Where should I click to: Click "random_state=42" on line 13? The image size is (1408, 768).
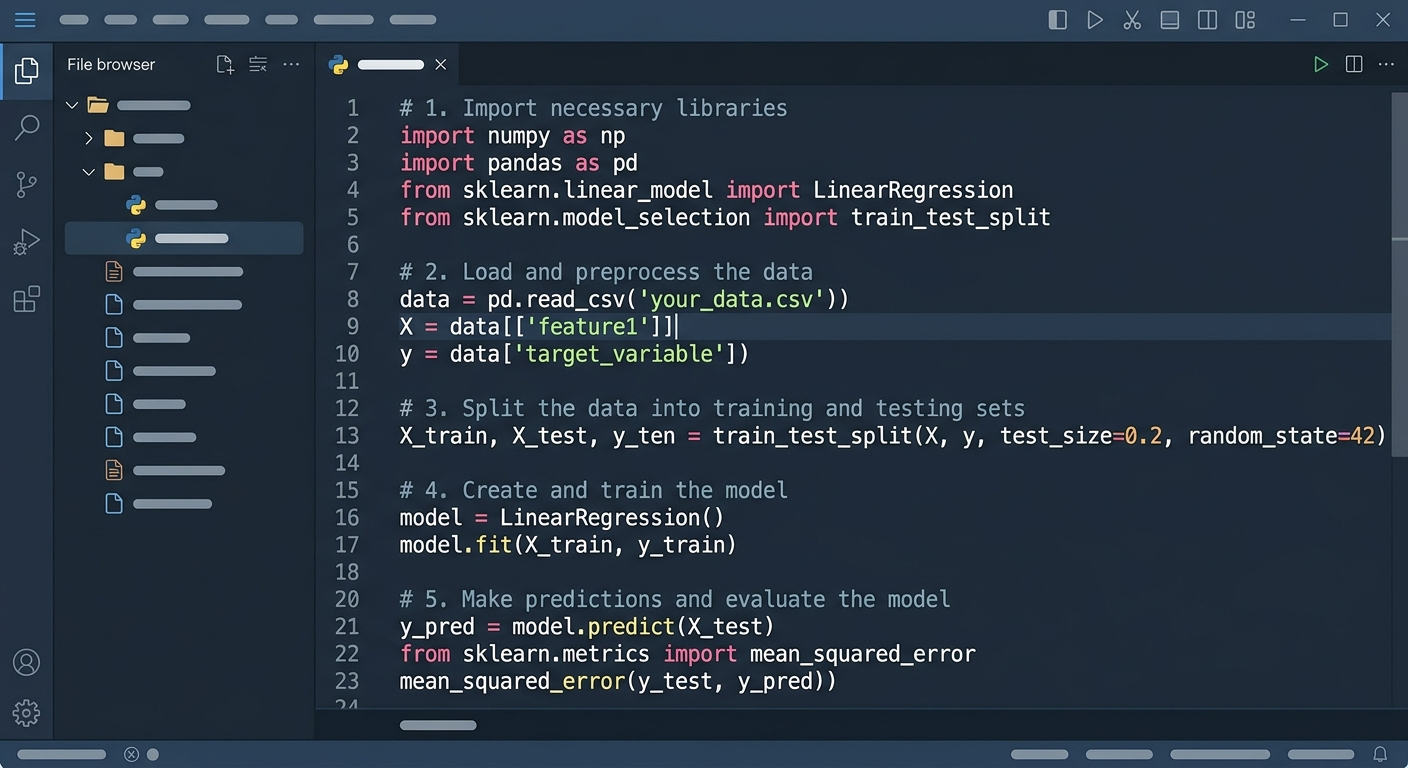point(1281,436)
